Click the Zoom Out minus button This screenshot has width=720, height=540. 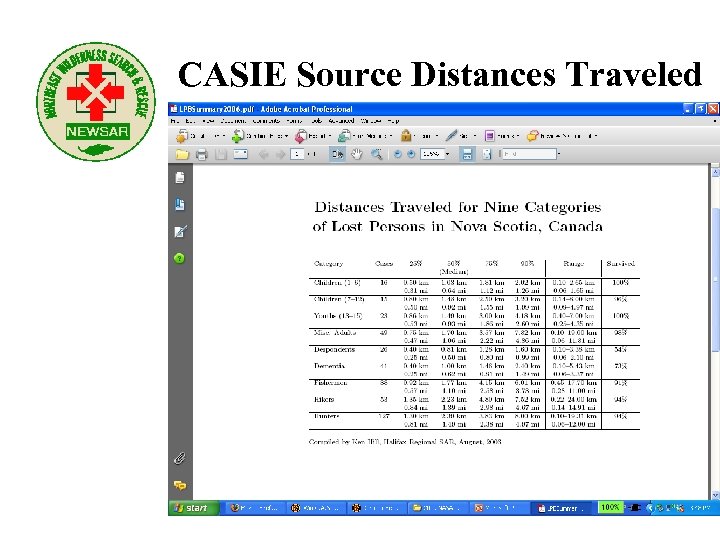click(398, 154)
